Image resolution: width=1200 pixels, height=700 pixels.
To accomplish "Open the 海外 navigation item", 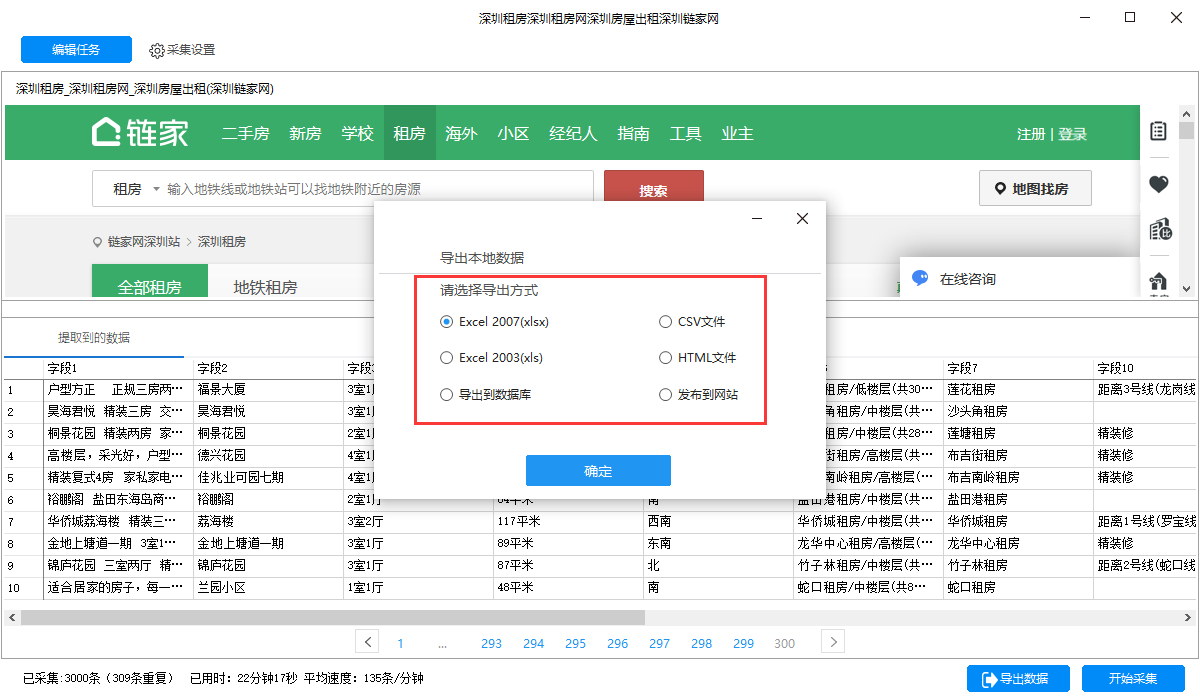I will [x=461, y=133].
